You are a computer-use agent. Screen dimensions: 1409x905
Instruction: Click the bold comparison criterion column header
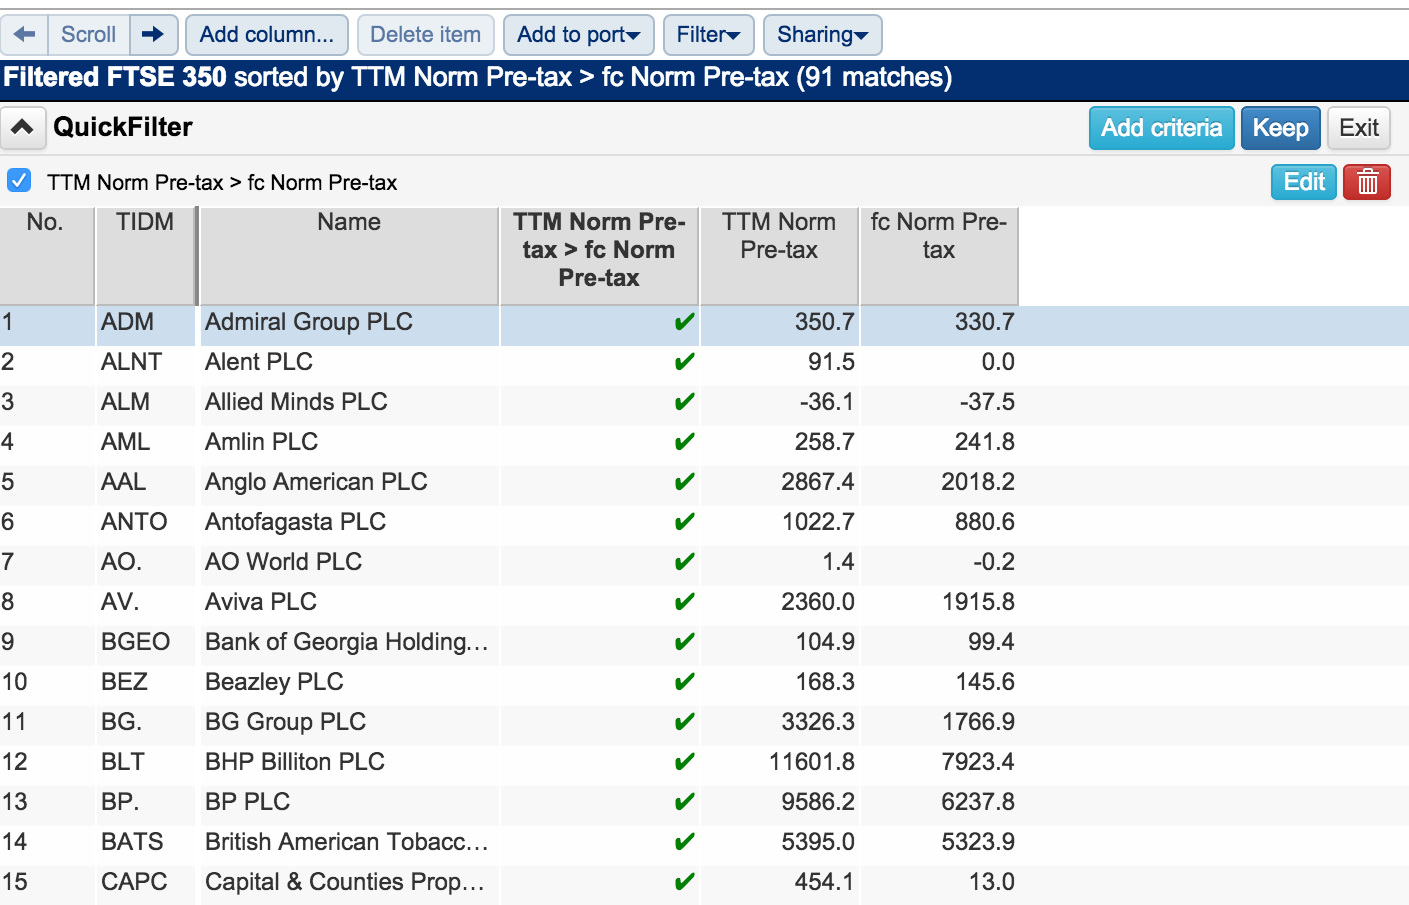tap(599, 255)
